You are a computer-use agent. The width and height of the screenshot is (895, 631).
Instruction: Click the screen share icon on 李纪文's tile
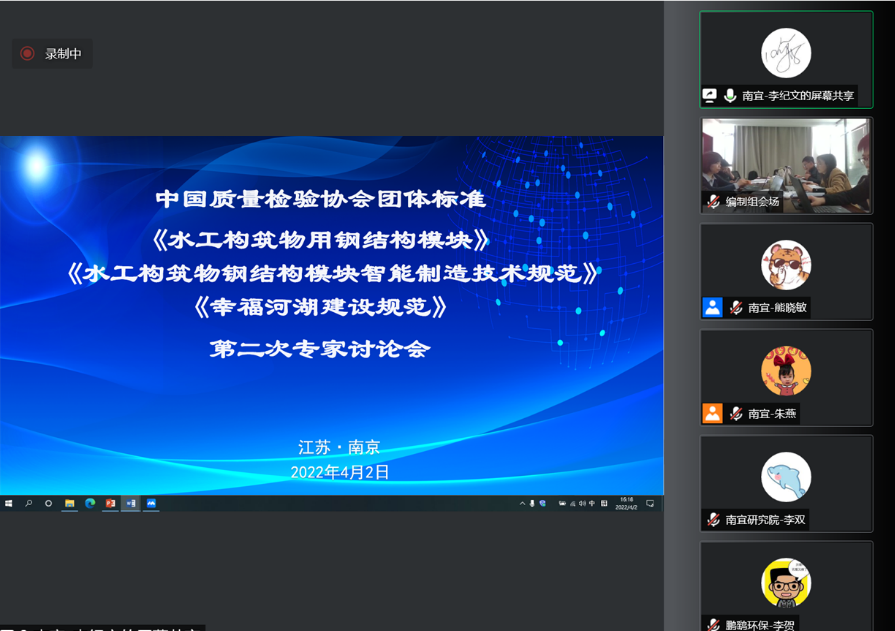click(710, 96)
